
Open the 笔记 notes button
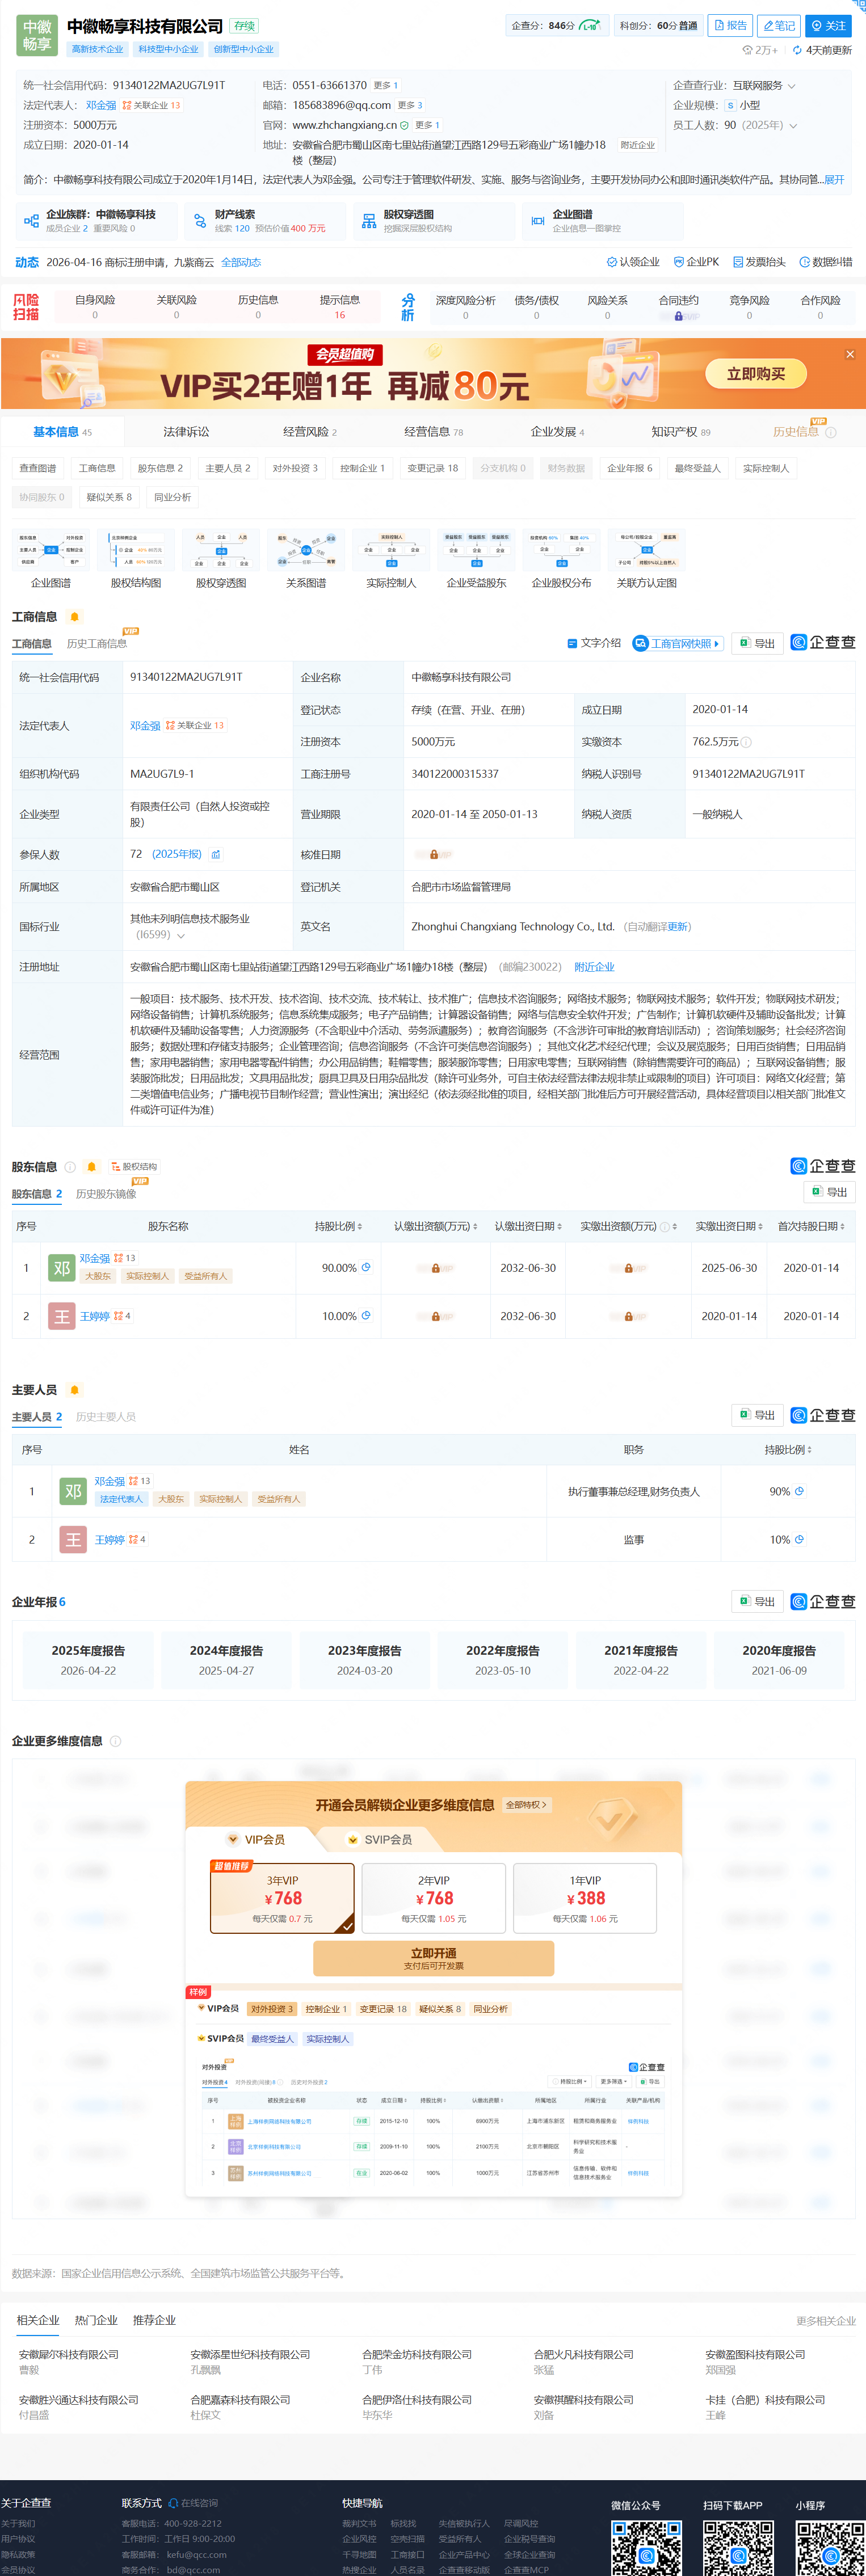point(778,25)
